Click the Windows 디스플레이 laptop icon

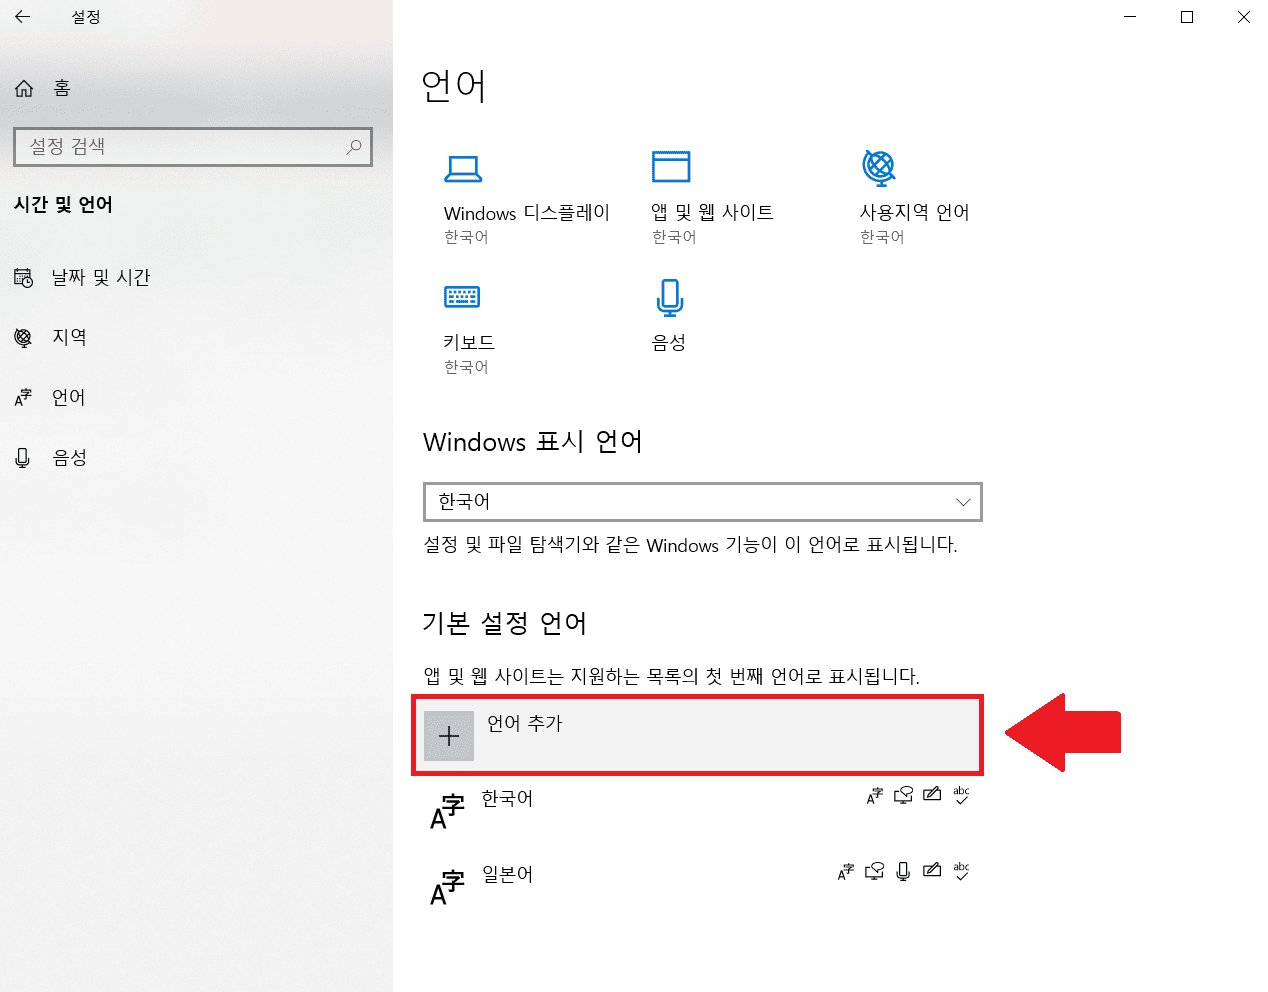pos(463,169)
